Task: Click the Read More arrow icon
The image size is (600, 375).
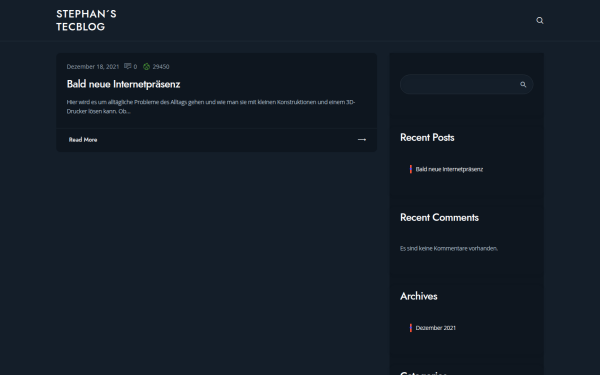Action: coord(362,140)
